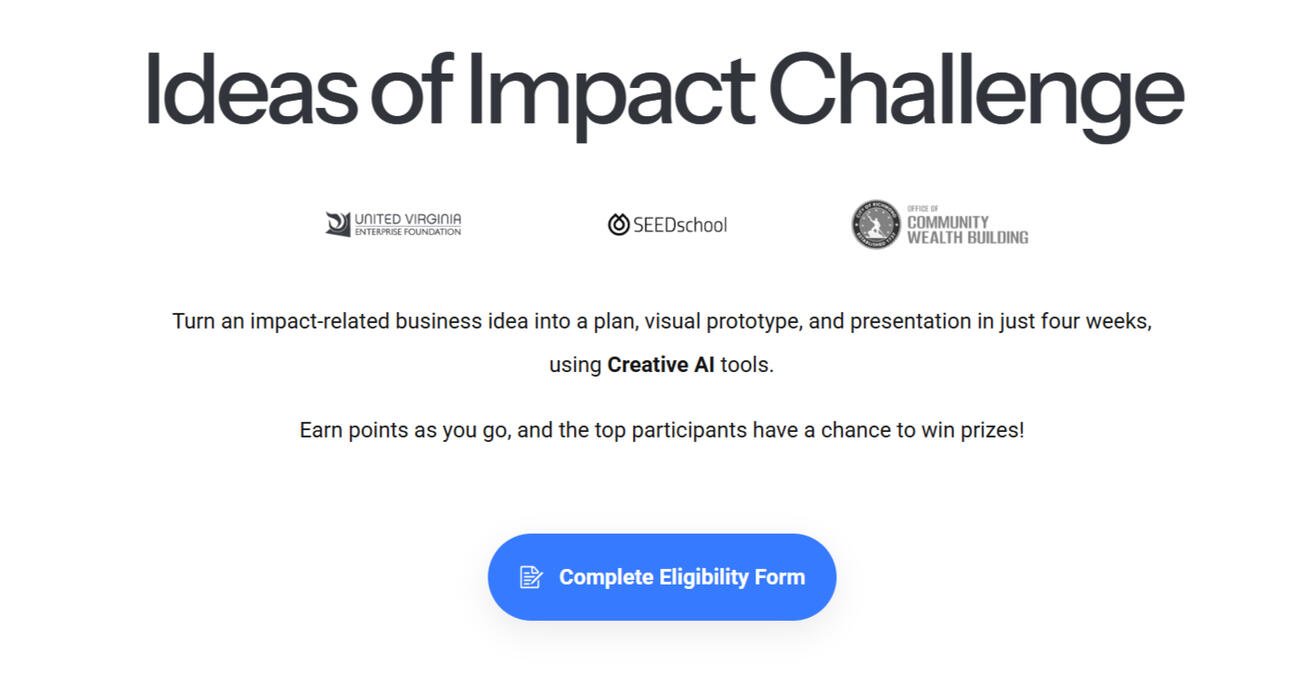Click the word "Challenge" in the heading
1312x678 pixels.
pos(975,92)
